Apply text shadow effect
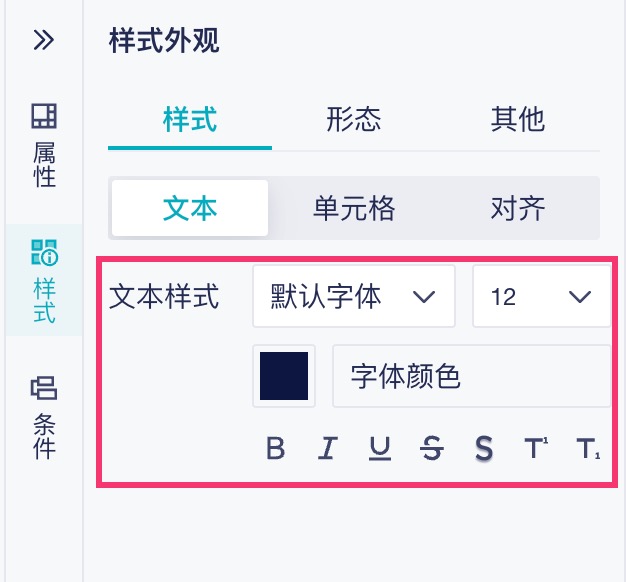The image size is (626, 582). tap(484, 449)
